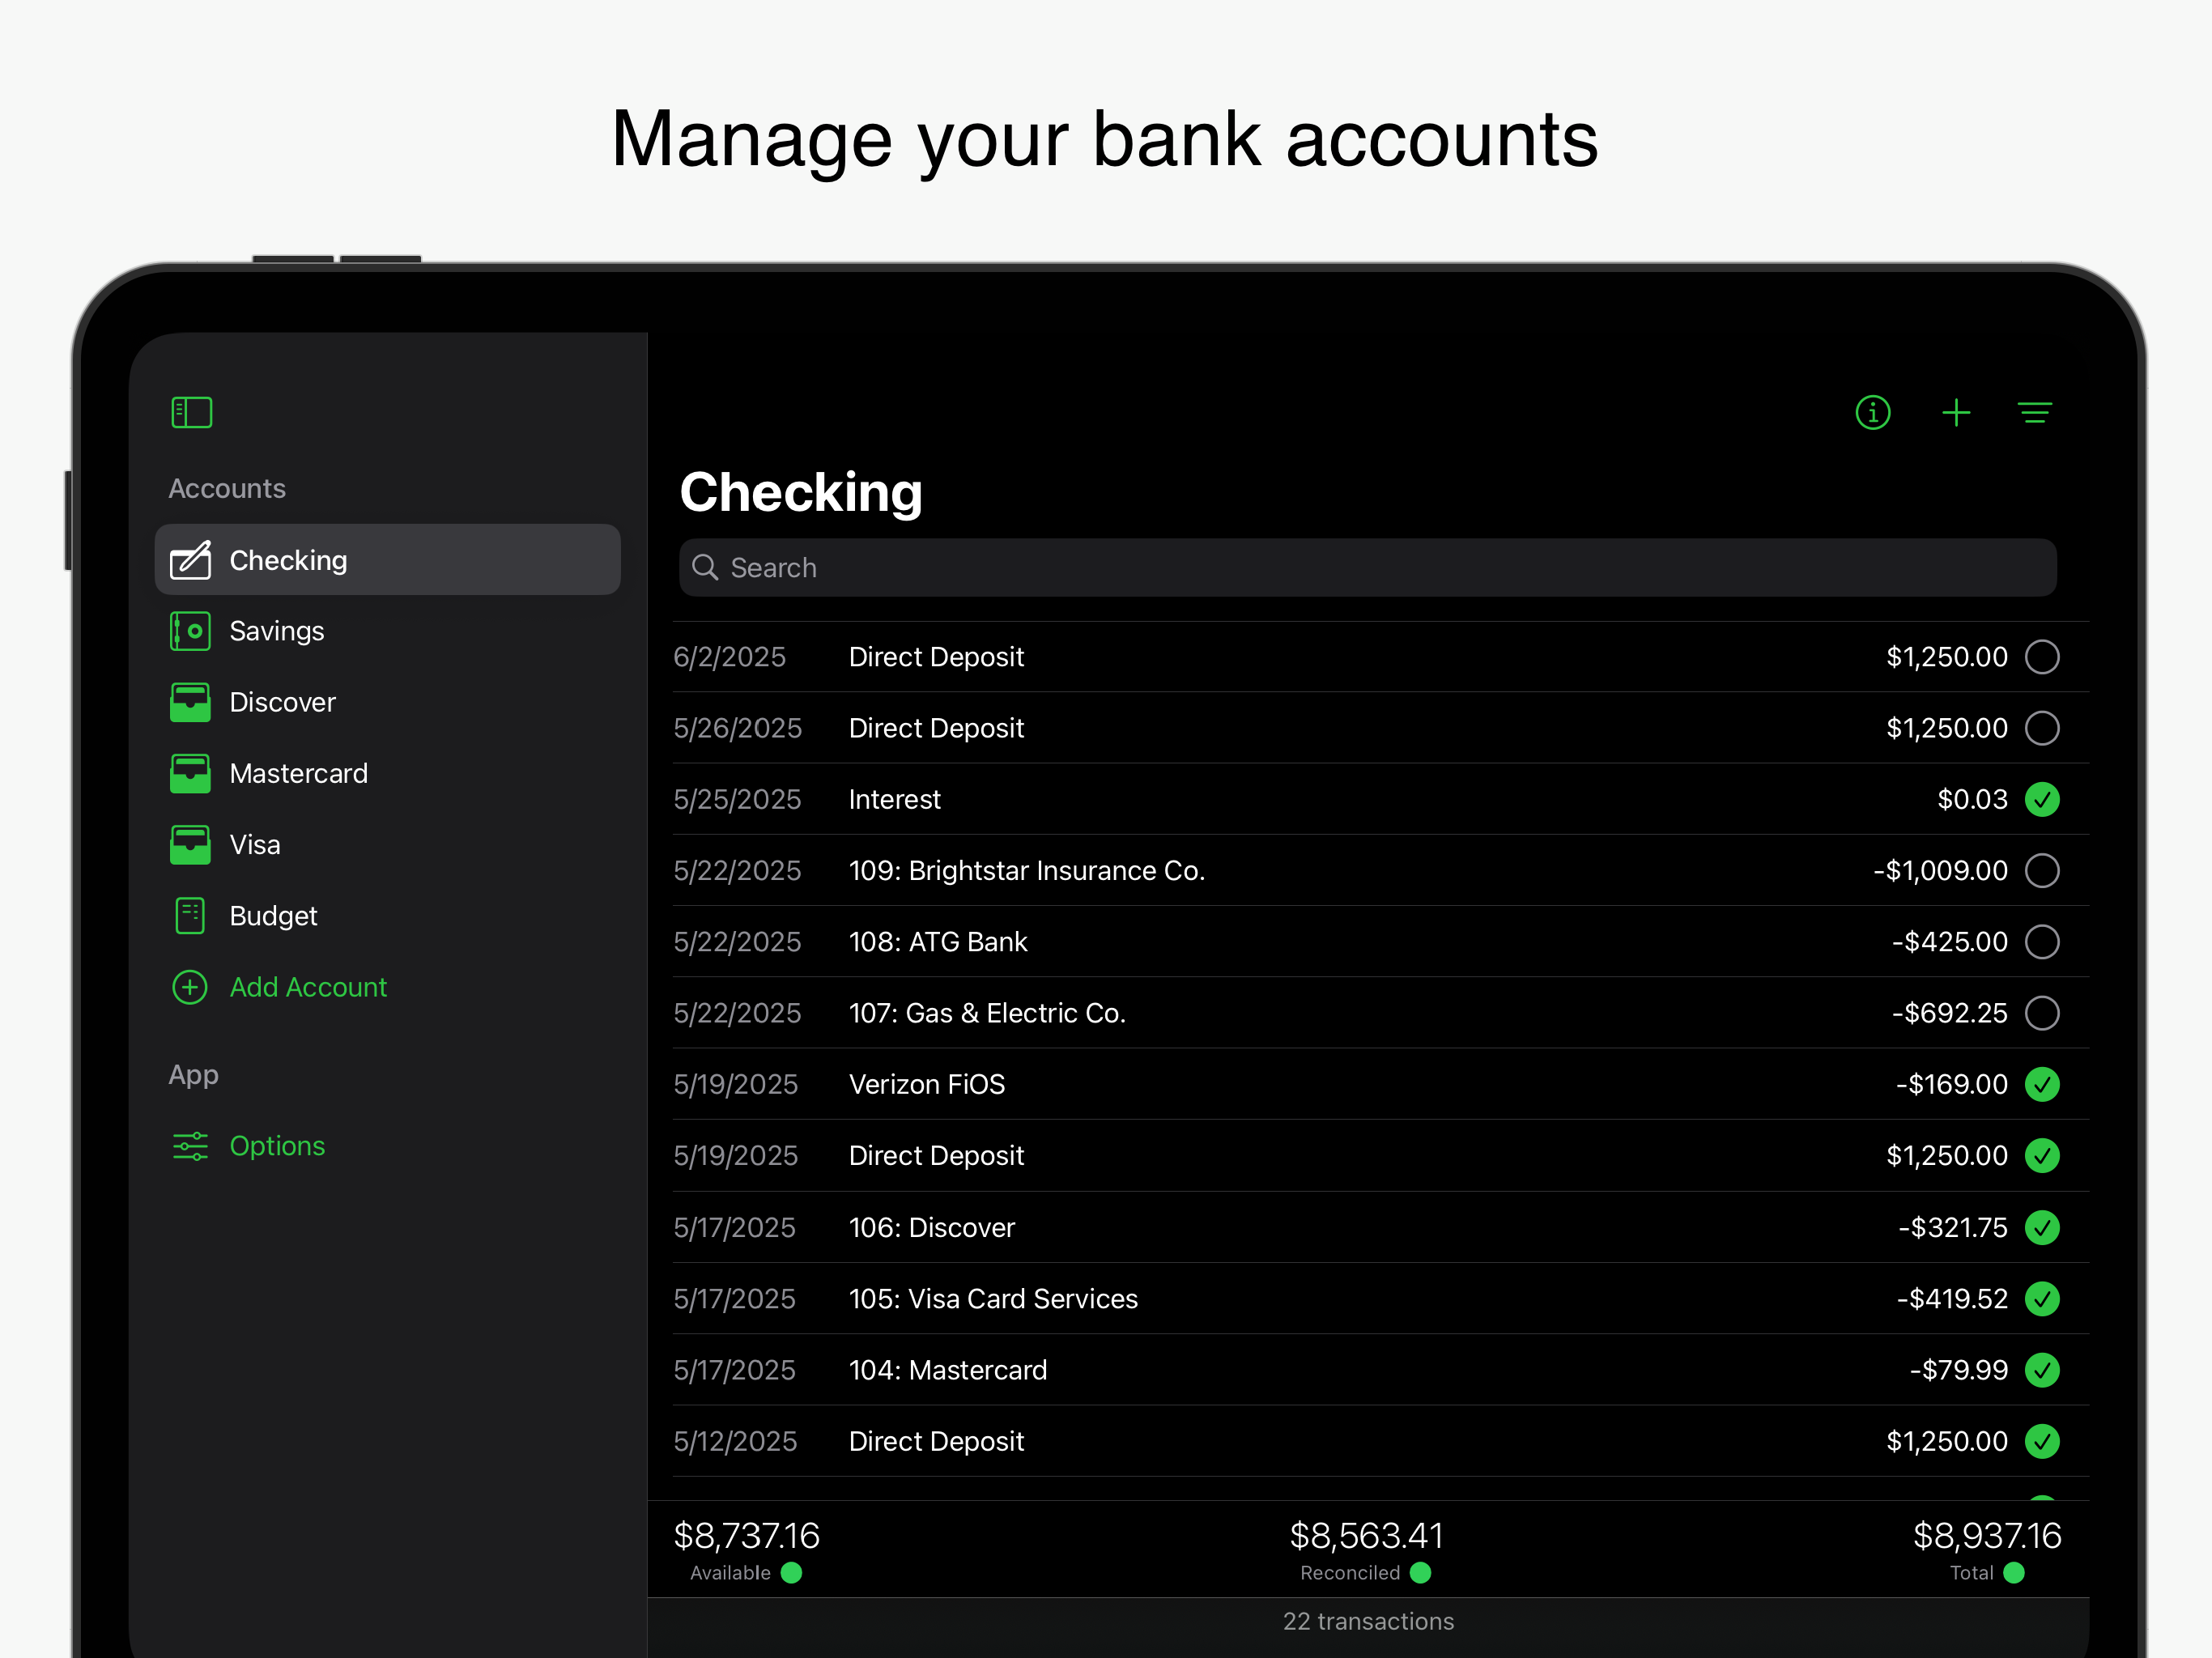Click the search magnifier icon

[x=705, y=567]
